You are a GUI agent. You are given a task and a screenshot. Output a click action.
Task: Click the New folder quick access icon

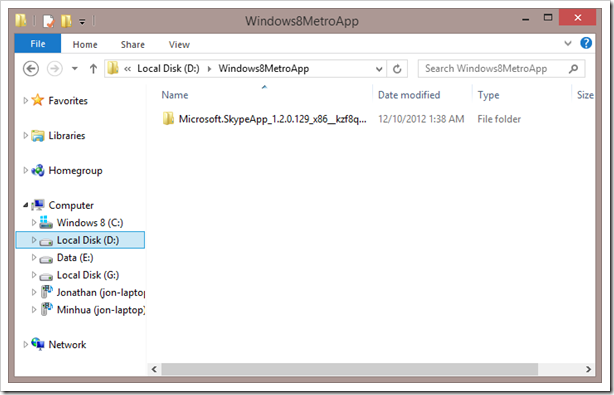(x=66, y=21)
